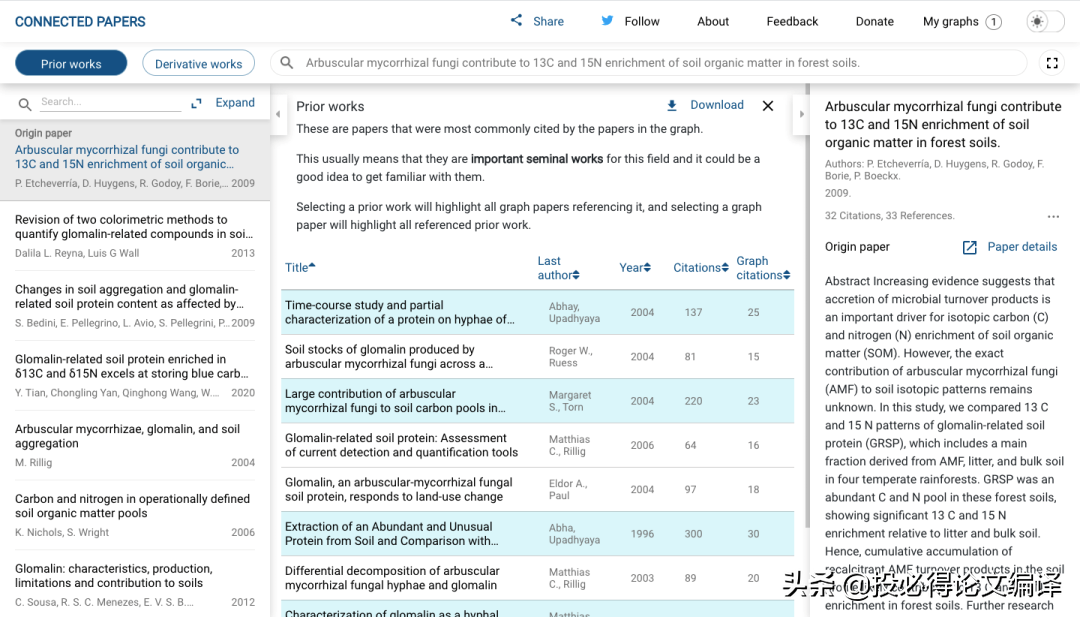Click the '32 Citations, 33 References' text
1080x617 pixels.
click(889, 216)
